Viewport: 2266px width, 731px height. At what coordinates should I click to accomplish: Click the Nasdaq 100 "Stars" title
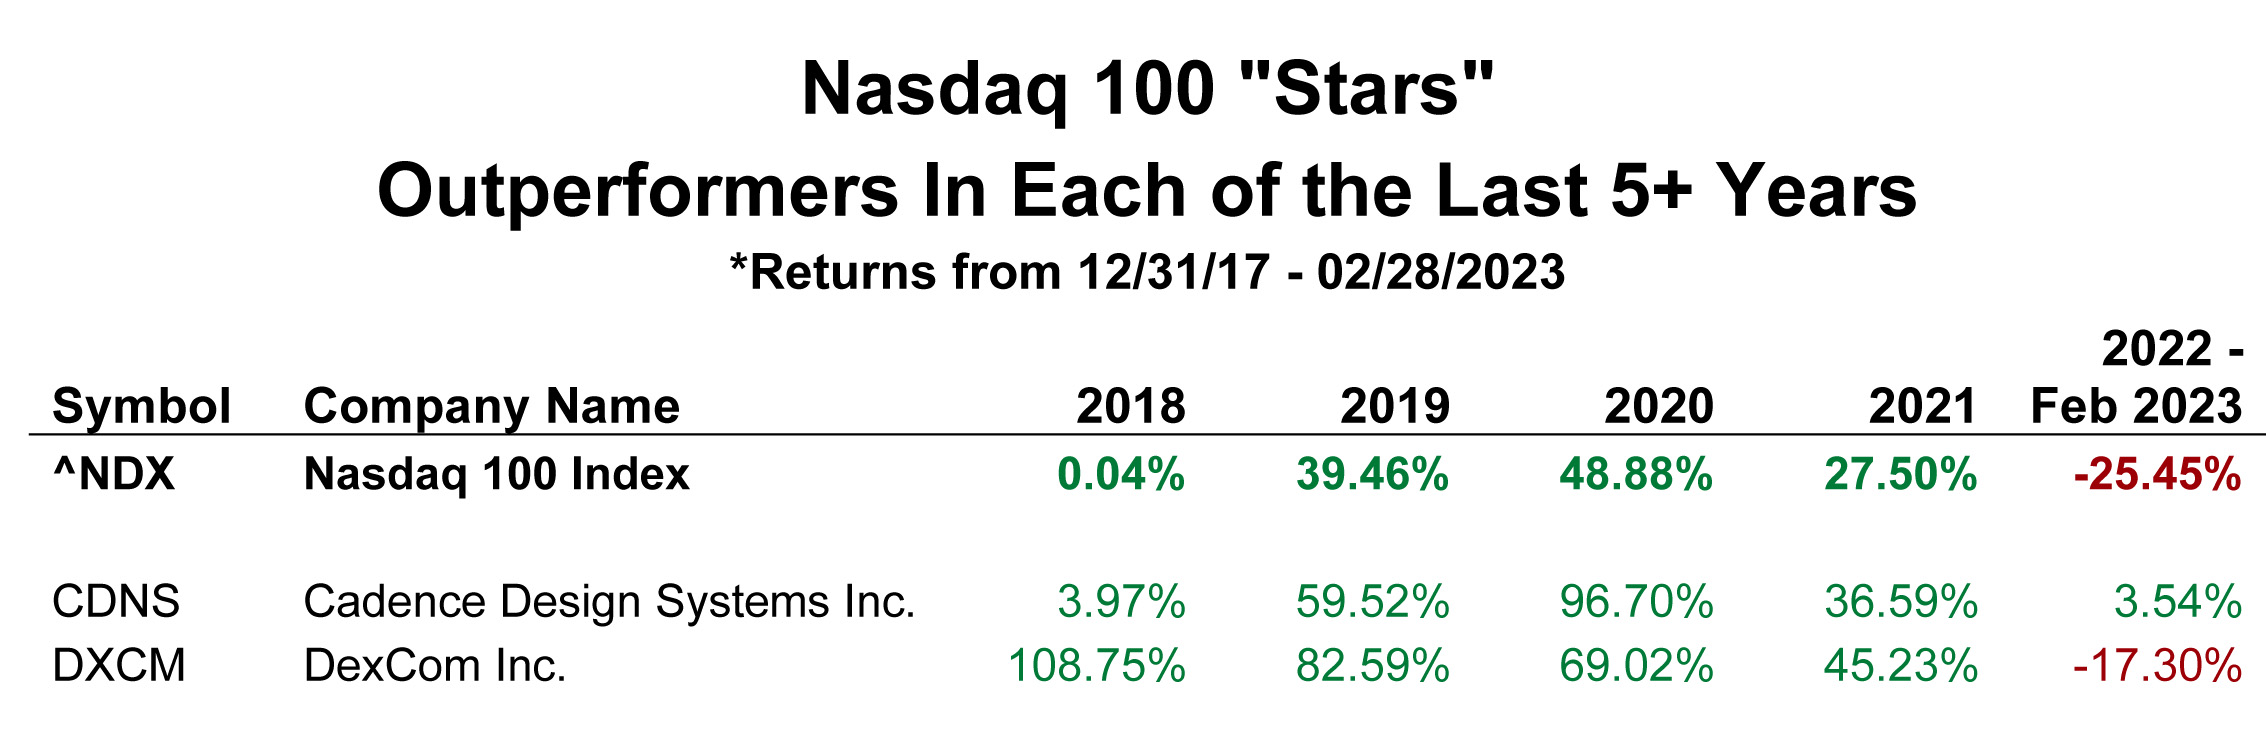[1147, 90]
